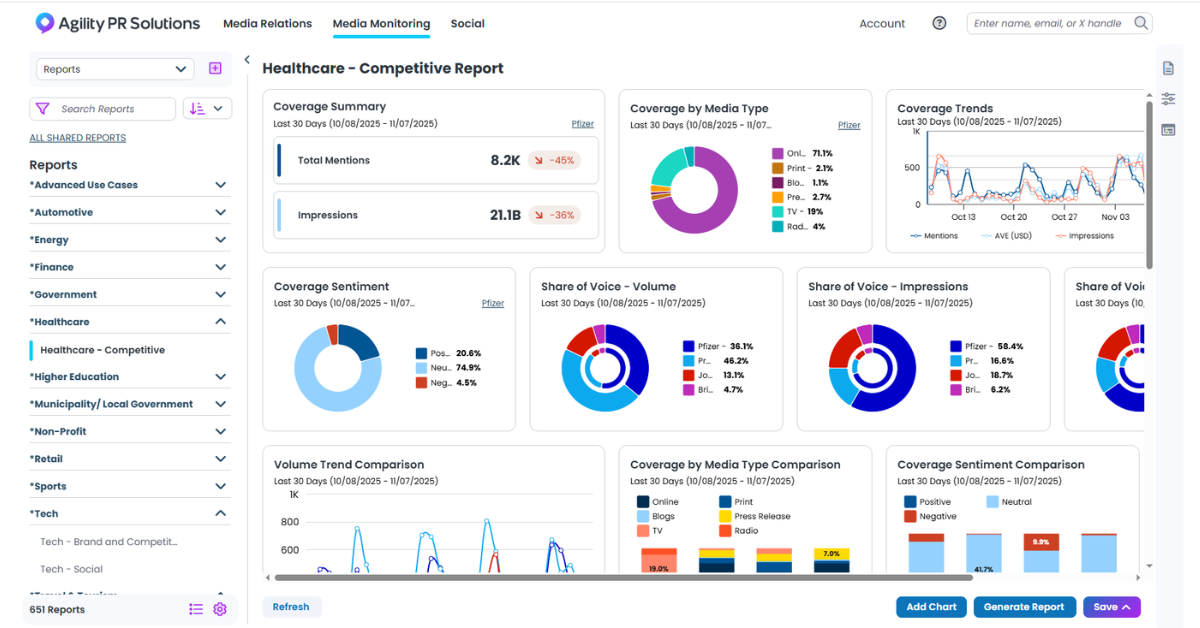1200x628 pixels.
Task: Expand the *Sports folder
Action: pos(130,487)
